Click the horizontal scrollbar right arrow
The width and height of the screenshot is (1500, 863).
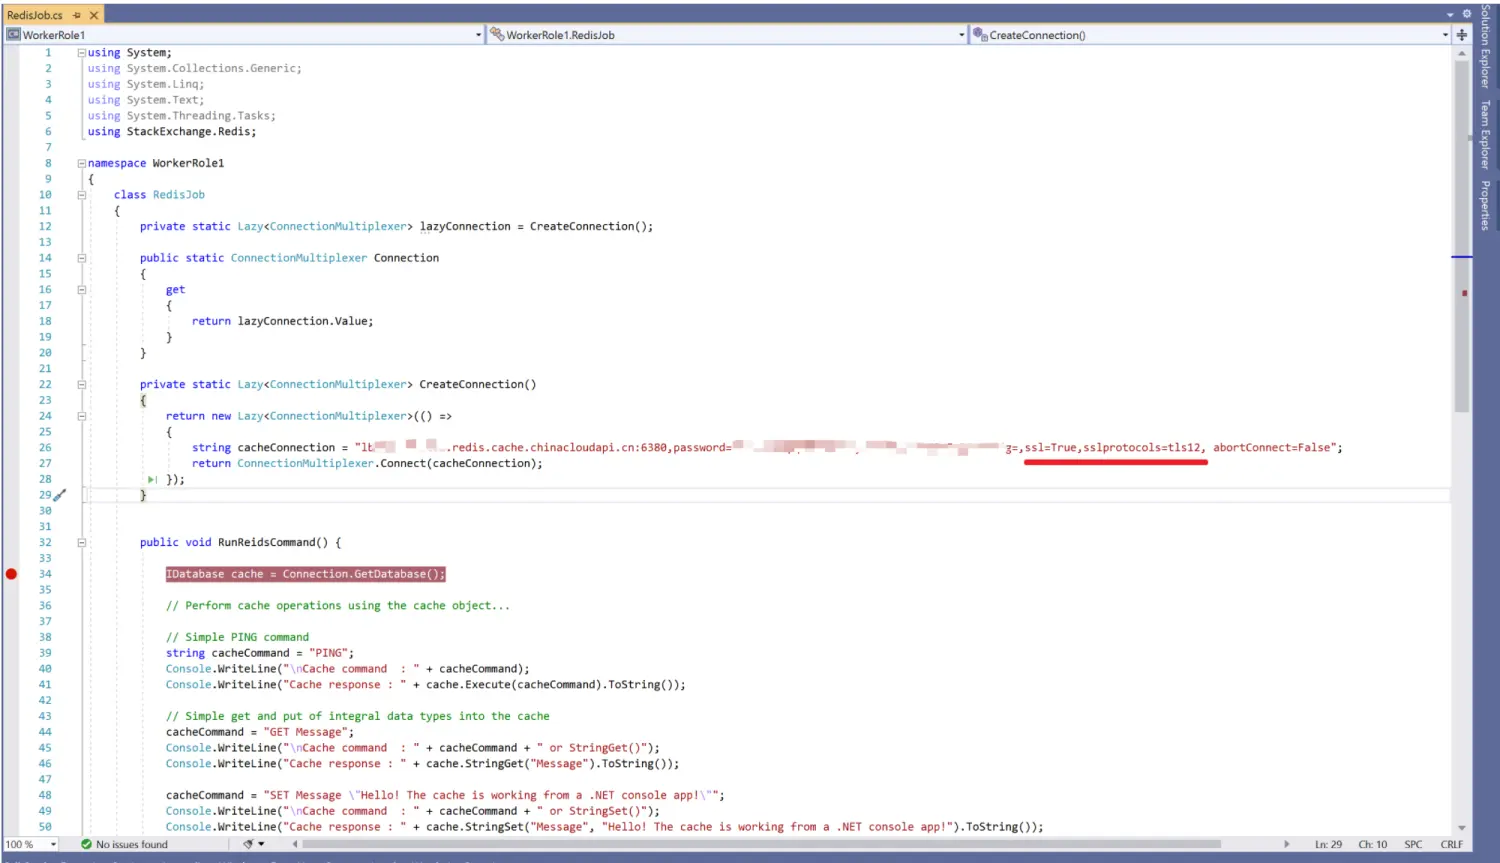pos(1286,845)
